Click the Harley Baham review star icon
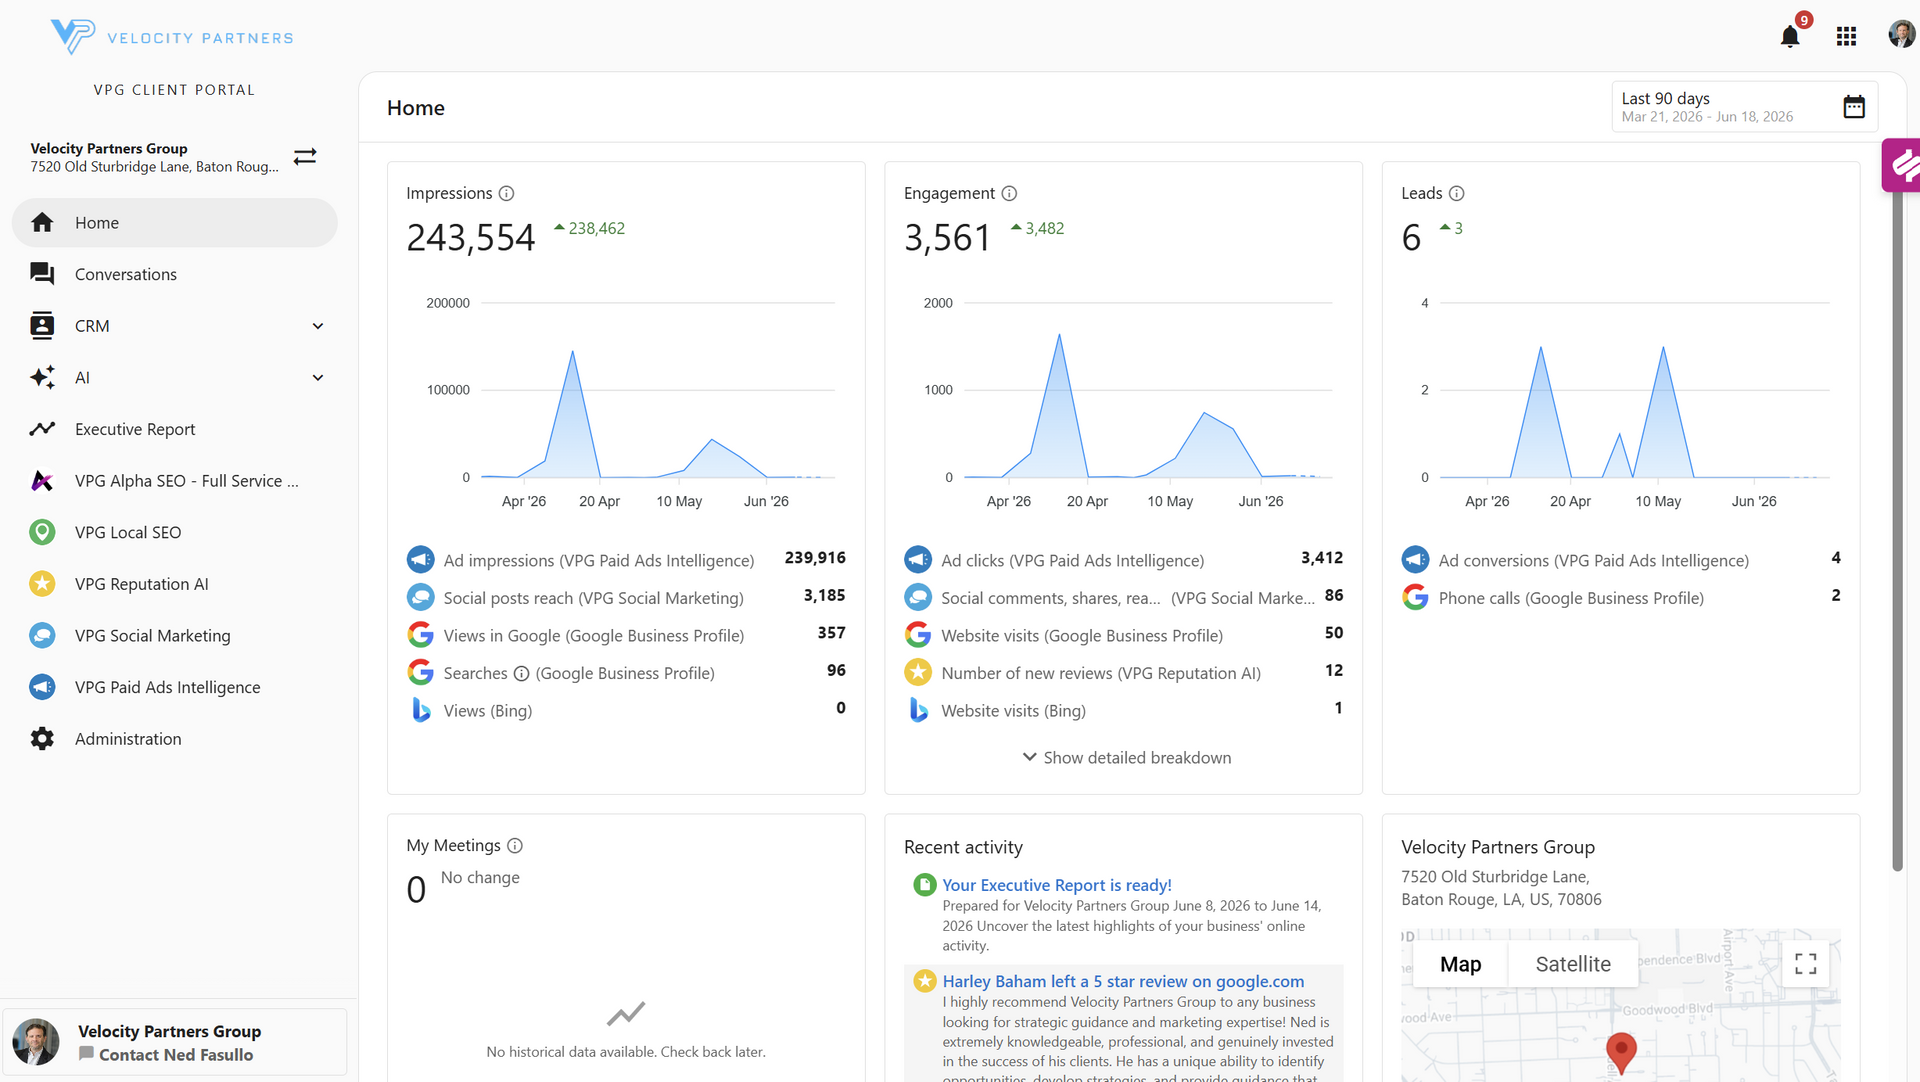 924,981
